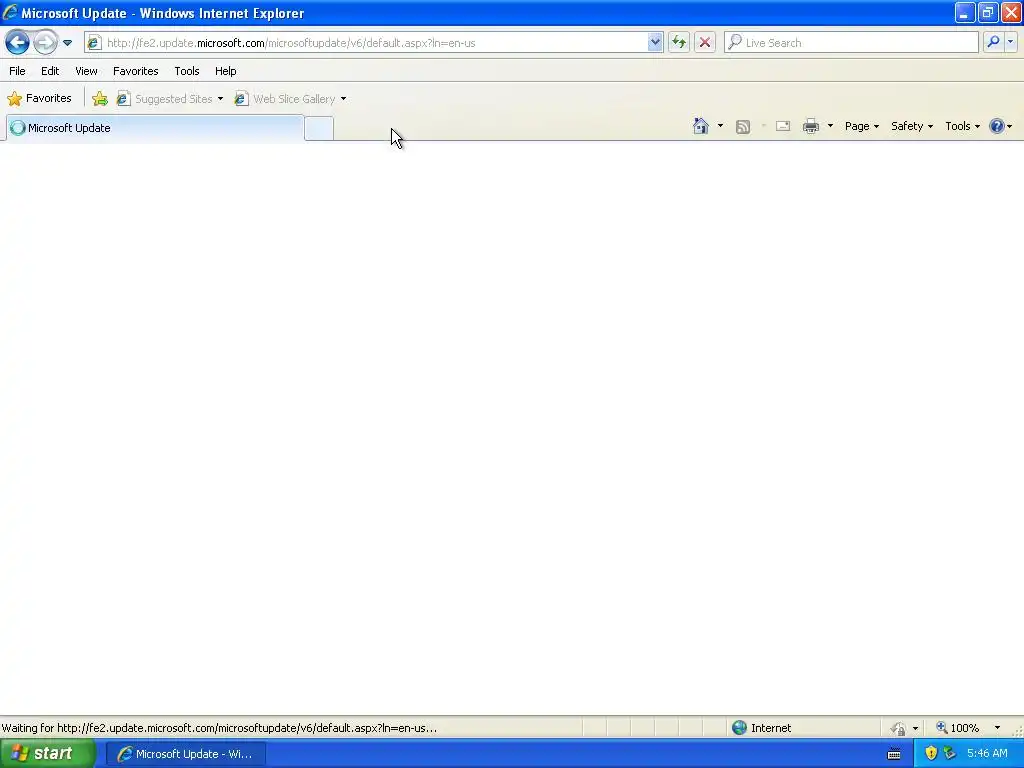1024x768 pixels.
Task: Click into the Live Search box
Action: tap(851, 43)
